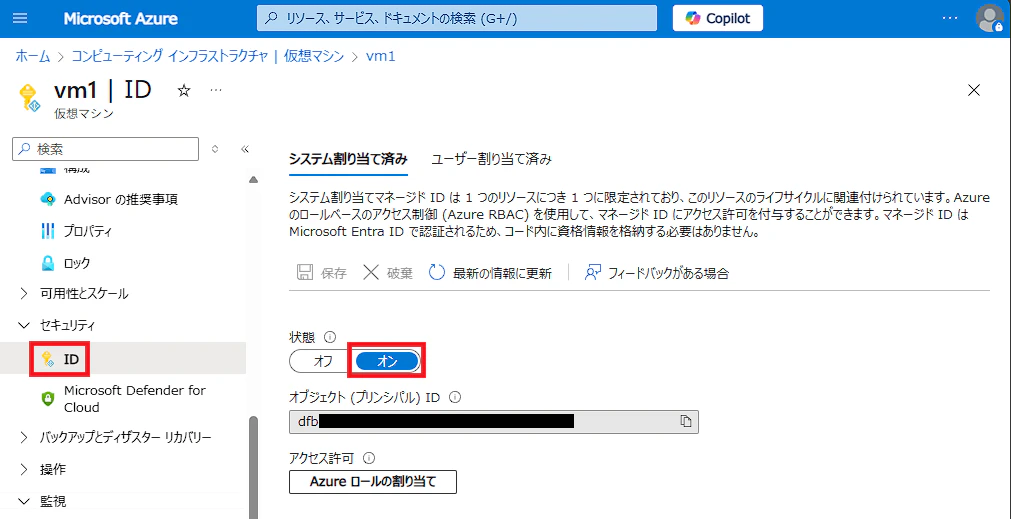Open フィードバックがある場合 feedback link
Image resolution: width=1011 pixels, height=519 pixels.
point(656,273)
